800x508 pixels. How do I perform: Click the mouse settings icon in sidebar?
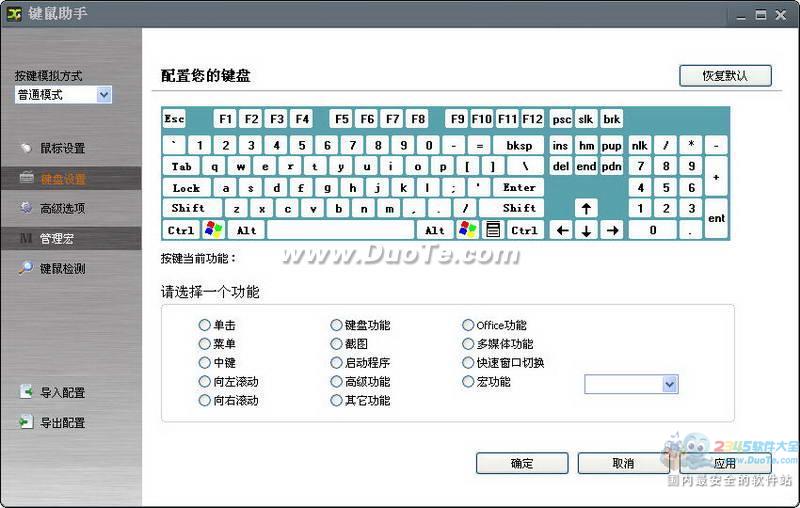pos(25,148)
